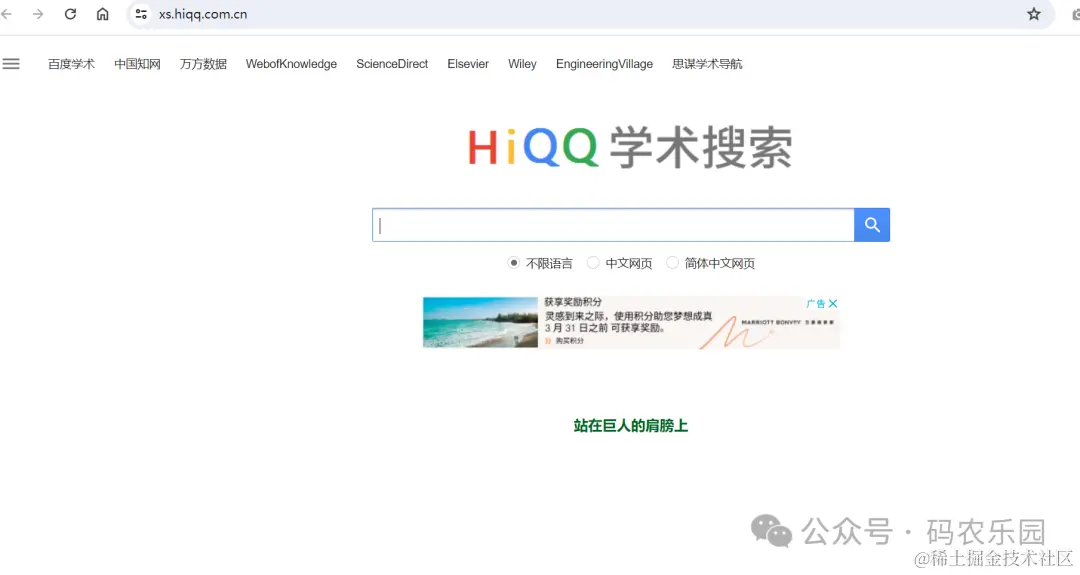Click the HiQQ 学术搜索 logo

click(630, 147)
